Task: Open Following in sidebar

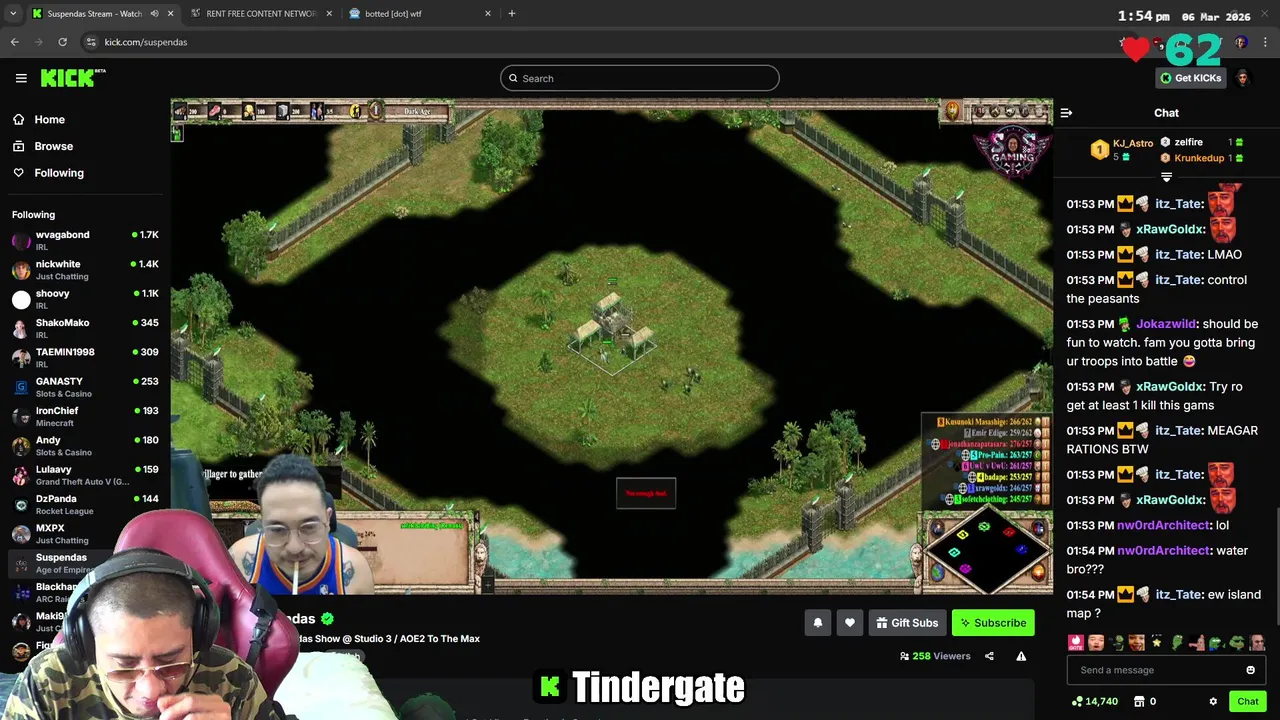Action: click(x=50, y=173)
